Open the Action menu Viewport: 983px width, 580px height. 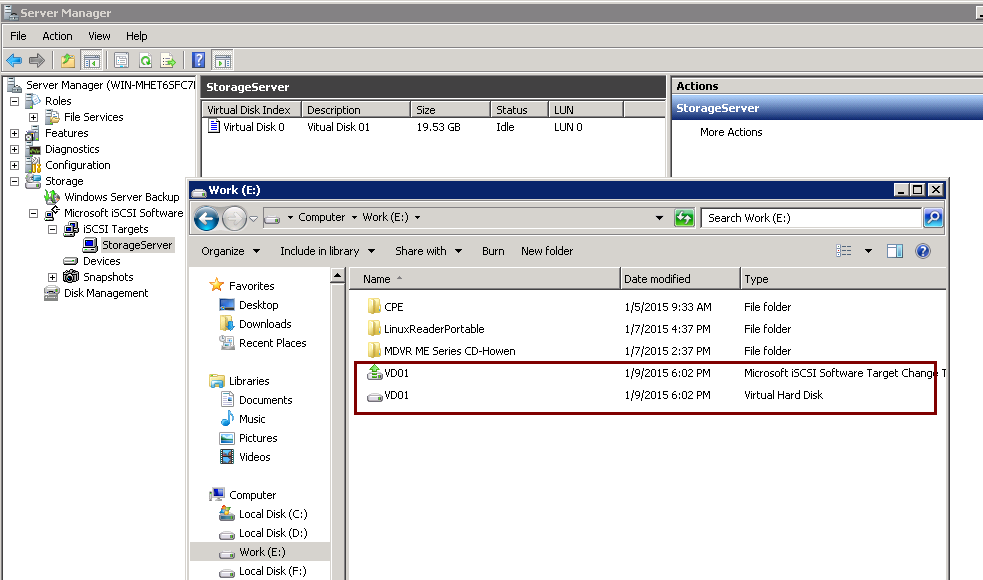pyautogui.click(x=57, y=36)
